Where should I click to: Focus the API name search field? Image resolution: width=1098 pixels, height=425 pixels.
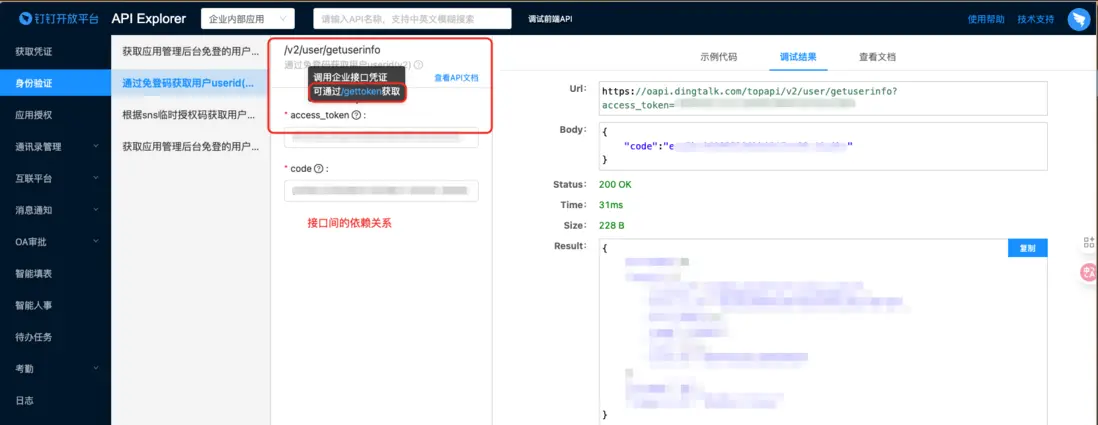click(412, 19)
